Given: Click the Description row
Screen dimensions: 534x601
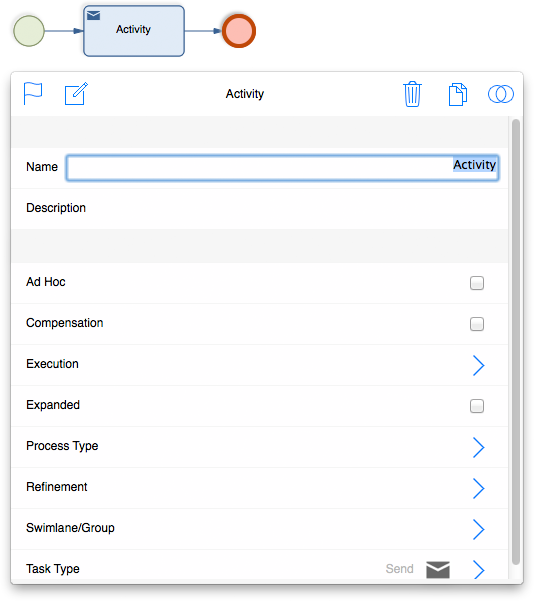Looking at the screenshot, I should point(260,208).
